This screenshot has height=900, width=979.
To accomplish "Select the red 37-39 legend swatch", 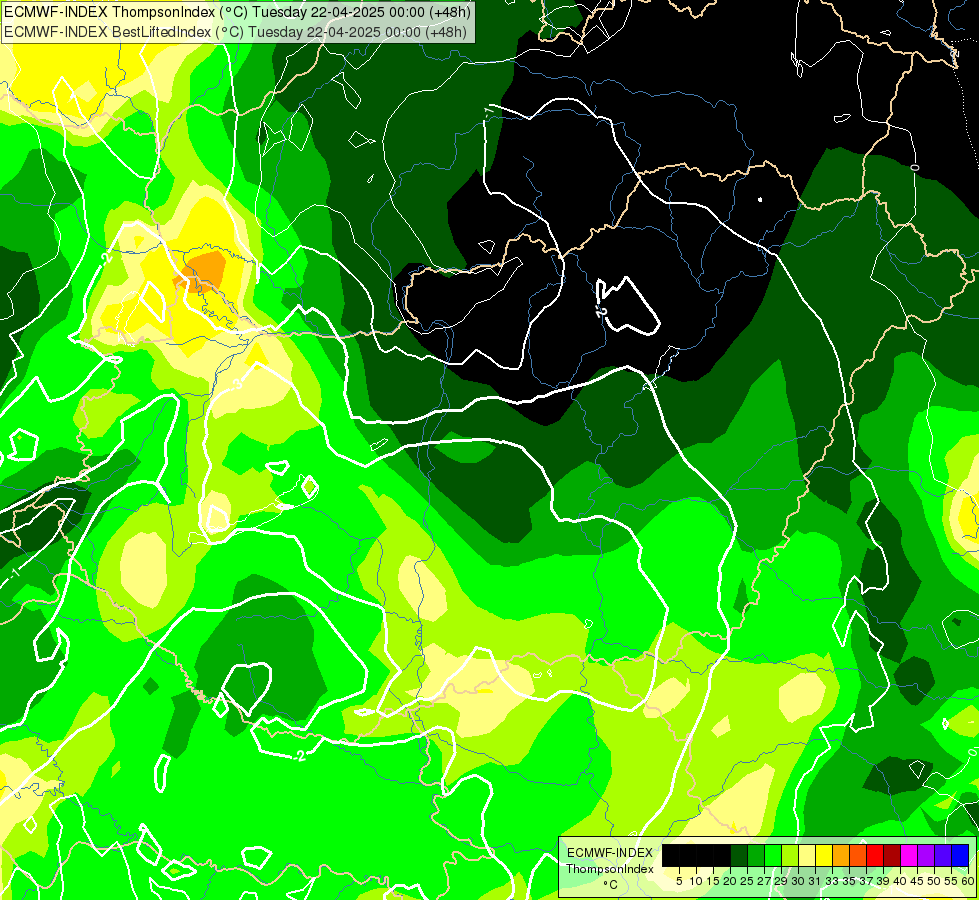I will point(875,855).
